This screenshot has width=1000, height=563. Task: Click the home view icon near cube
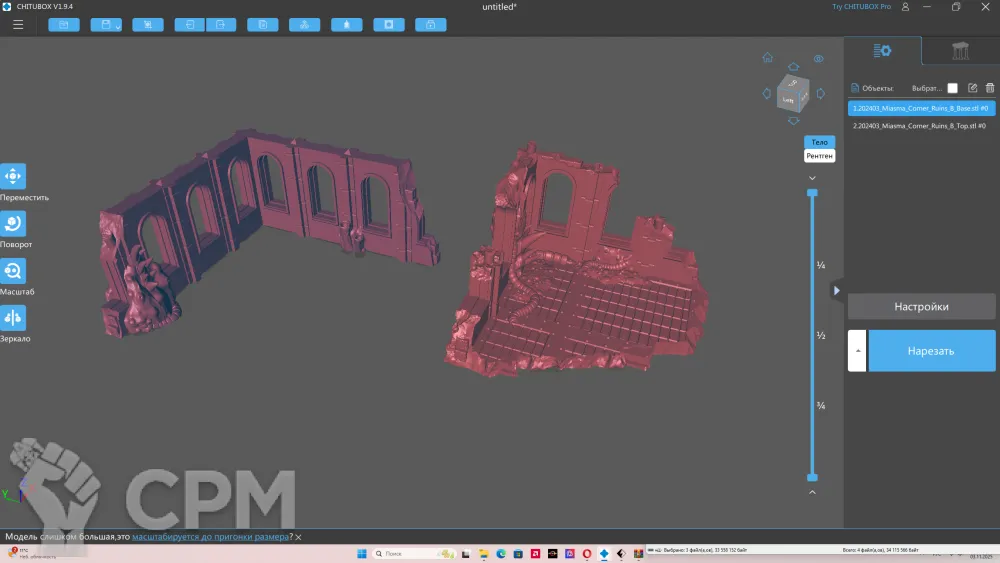(767, 58)
